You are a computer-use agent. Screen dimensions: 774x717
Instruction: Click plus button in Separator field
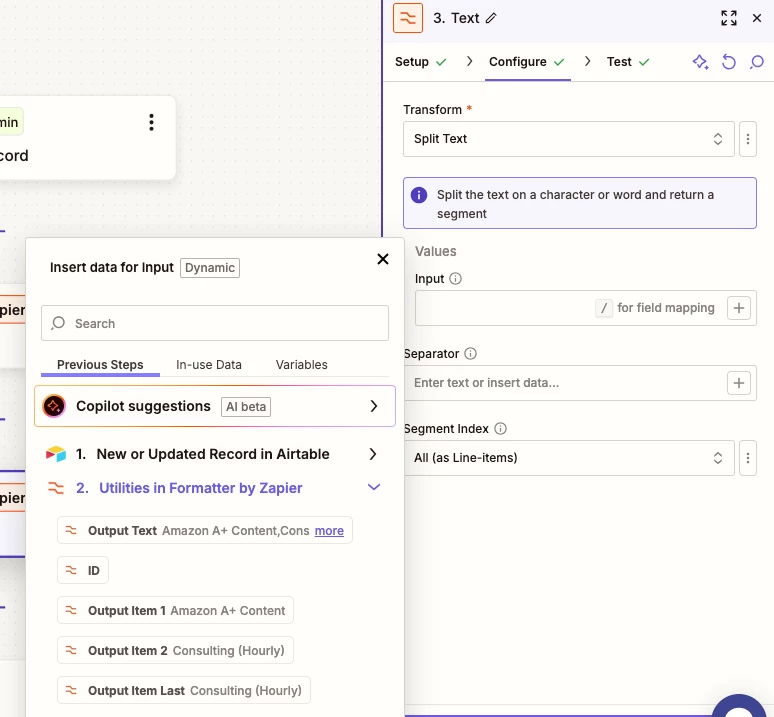coord(739,383)
